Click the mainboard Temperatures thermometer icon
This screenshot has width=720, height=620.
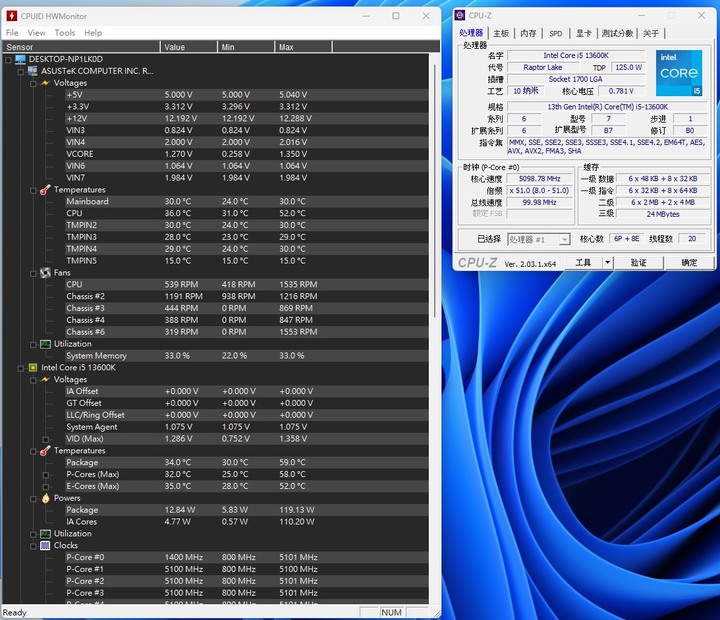[45, 190]
